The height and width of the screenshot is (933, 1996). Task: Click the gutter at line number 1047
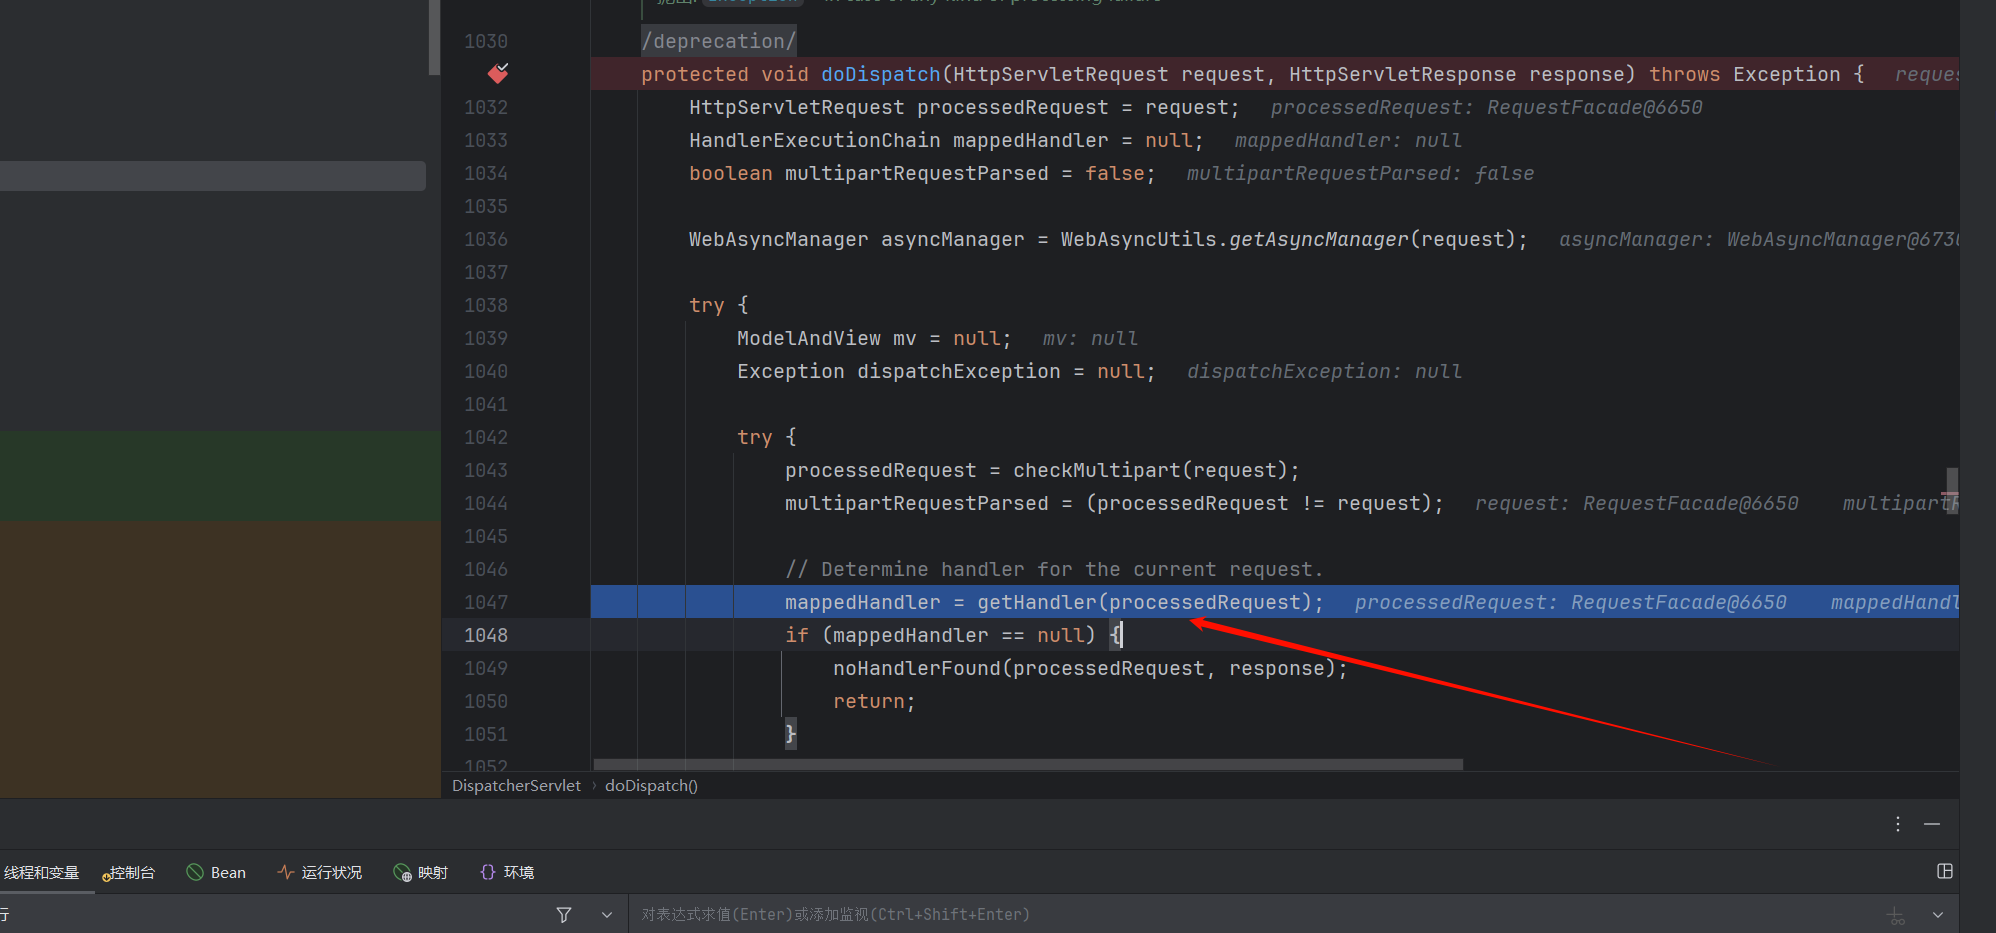(x=486, y=602)
